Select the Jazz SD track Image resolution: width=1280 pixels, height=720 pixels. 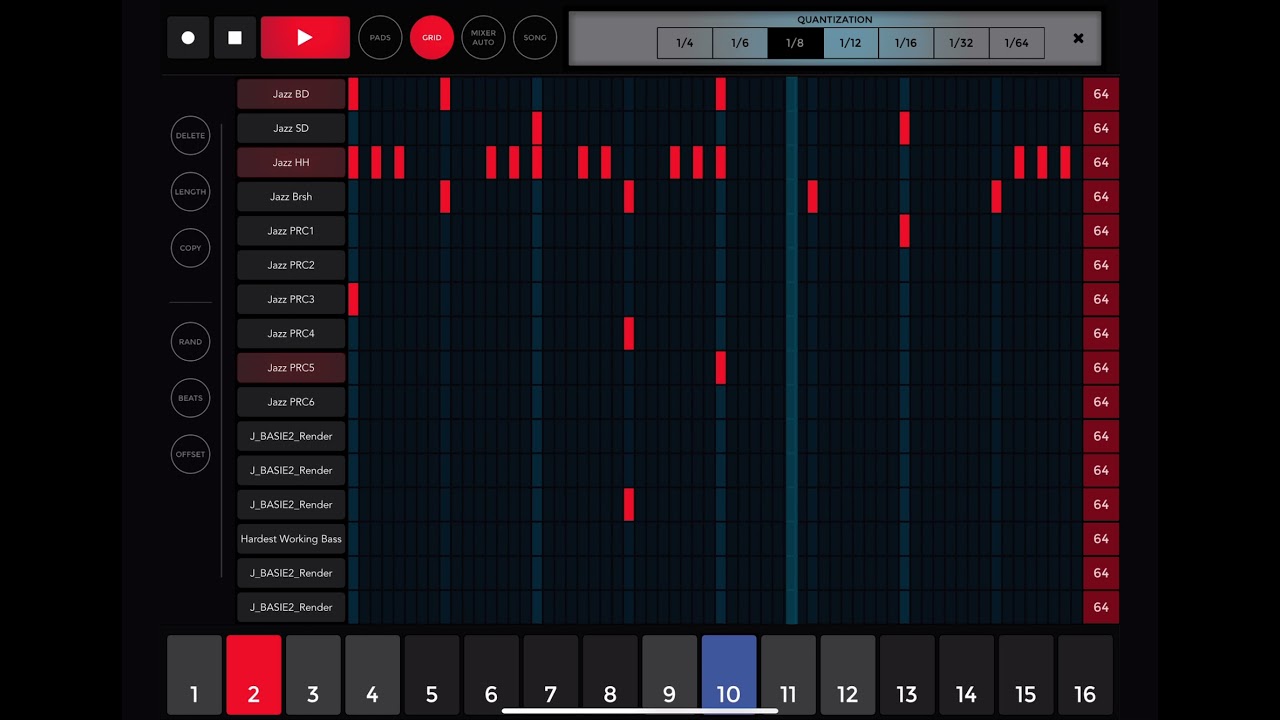tap(291, 128)
